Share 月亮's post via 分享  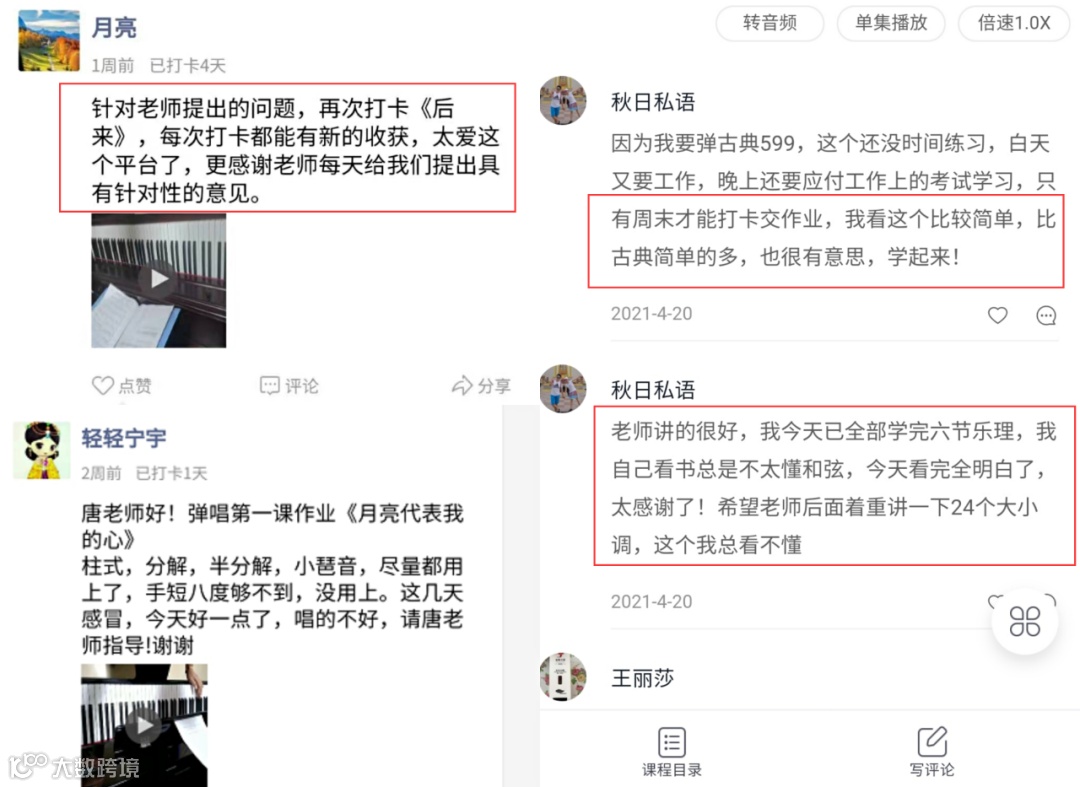coord(481,385)
